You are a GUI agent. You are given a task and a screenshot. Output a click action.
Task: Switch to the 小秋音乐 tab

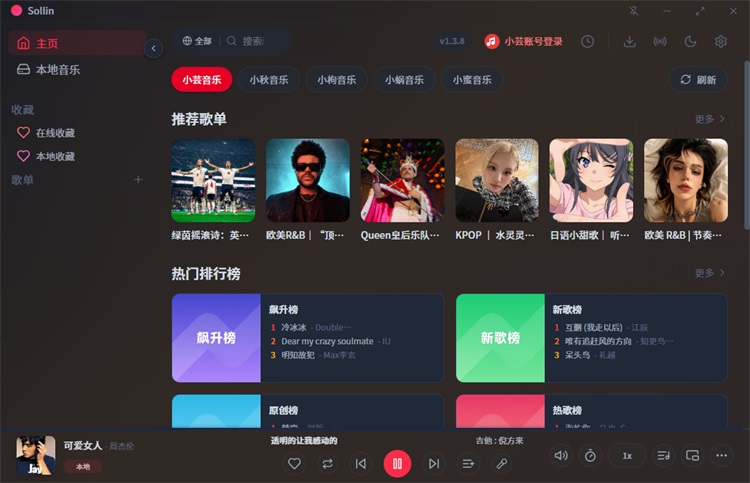point(269,80)
